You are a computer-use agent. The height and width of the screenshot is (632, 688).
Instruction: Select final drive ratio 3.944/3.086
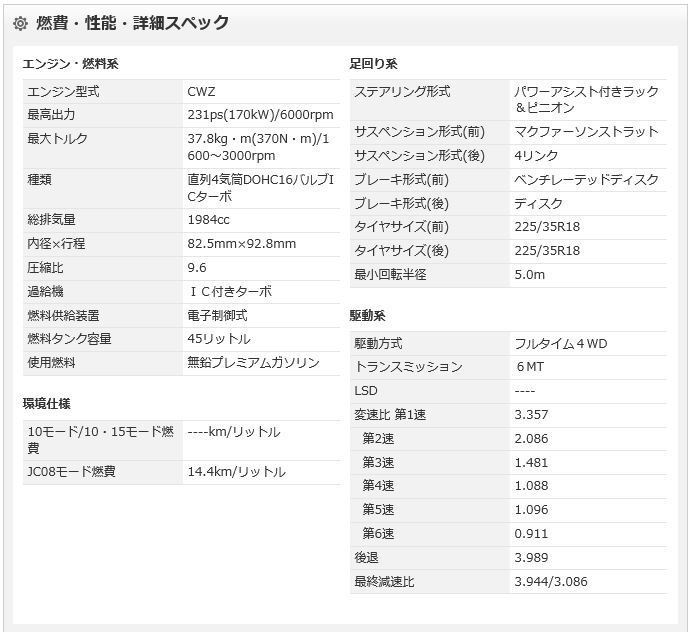pyautogui.click(x=551, y=582)
